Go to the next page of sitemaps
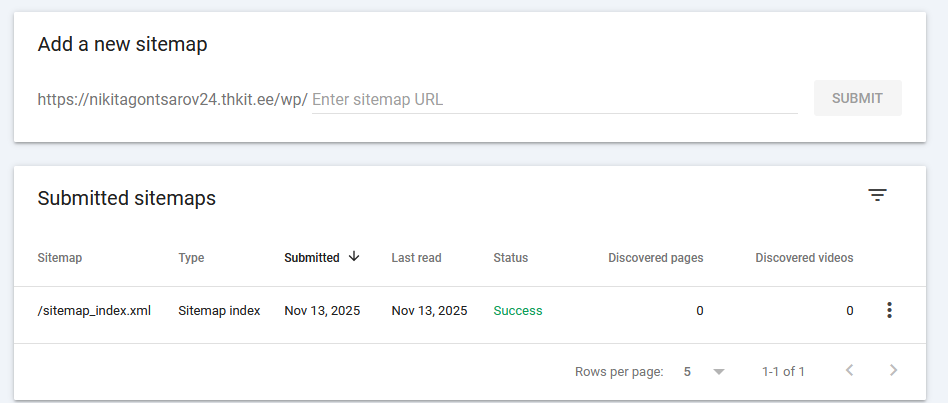Viewport: 948px width, 403px height. click(x=893, y=371)
